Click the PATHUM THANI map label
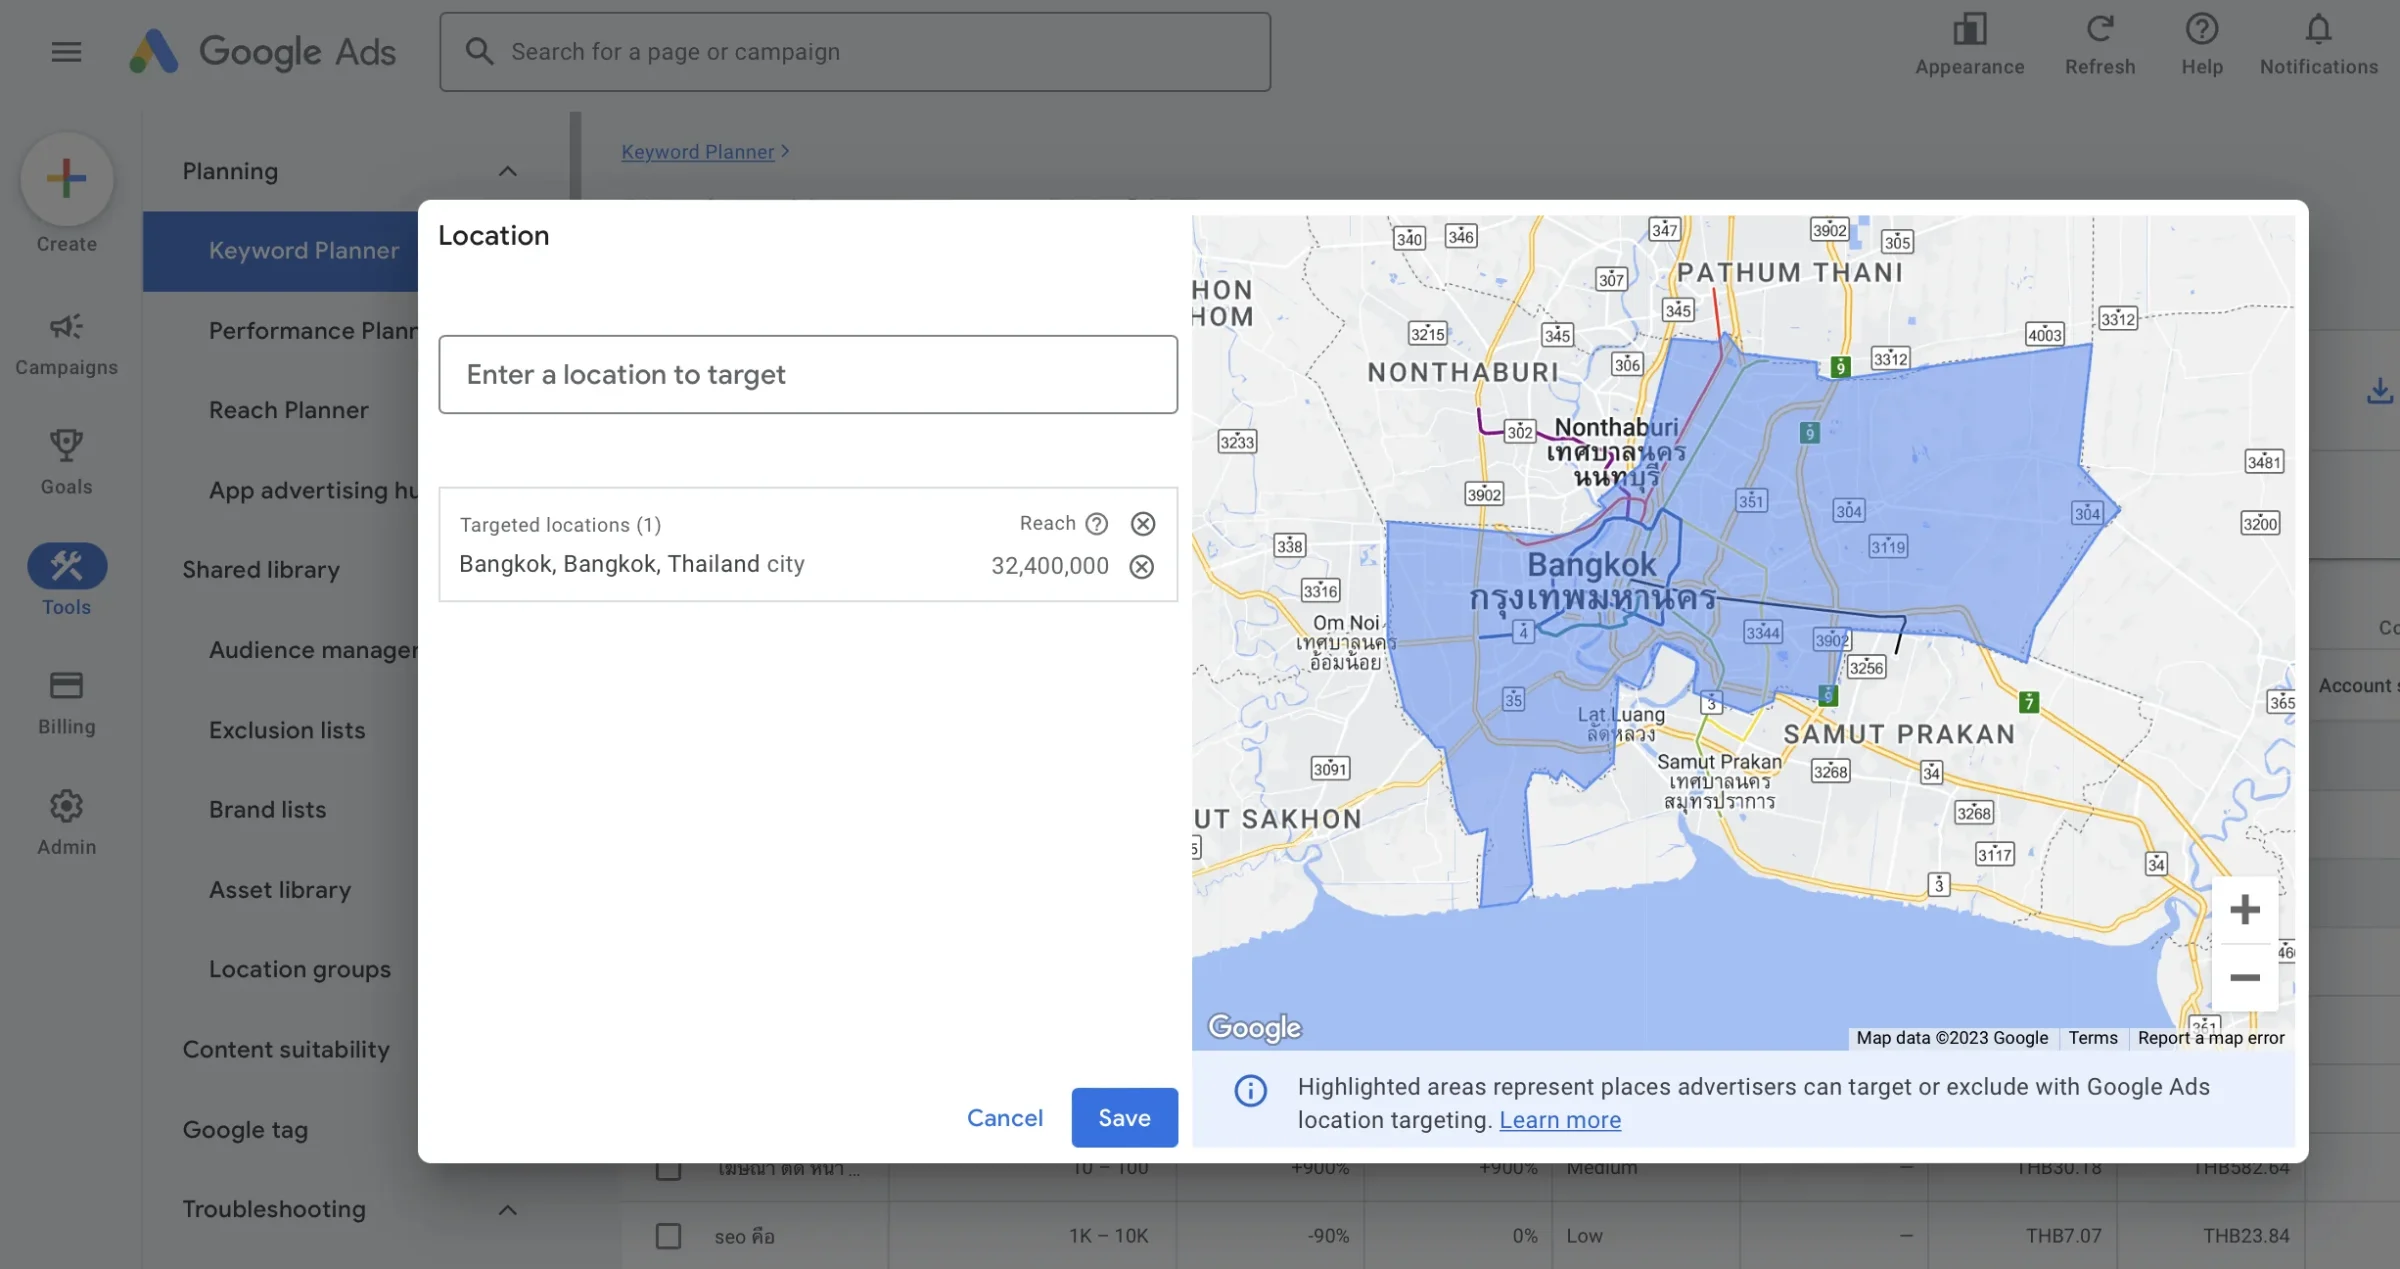Screen dimensions: 2400x1269 [x=1790, y=272]
